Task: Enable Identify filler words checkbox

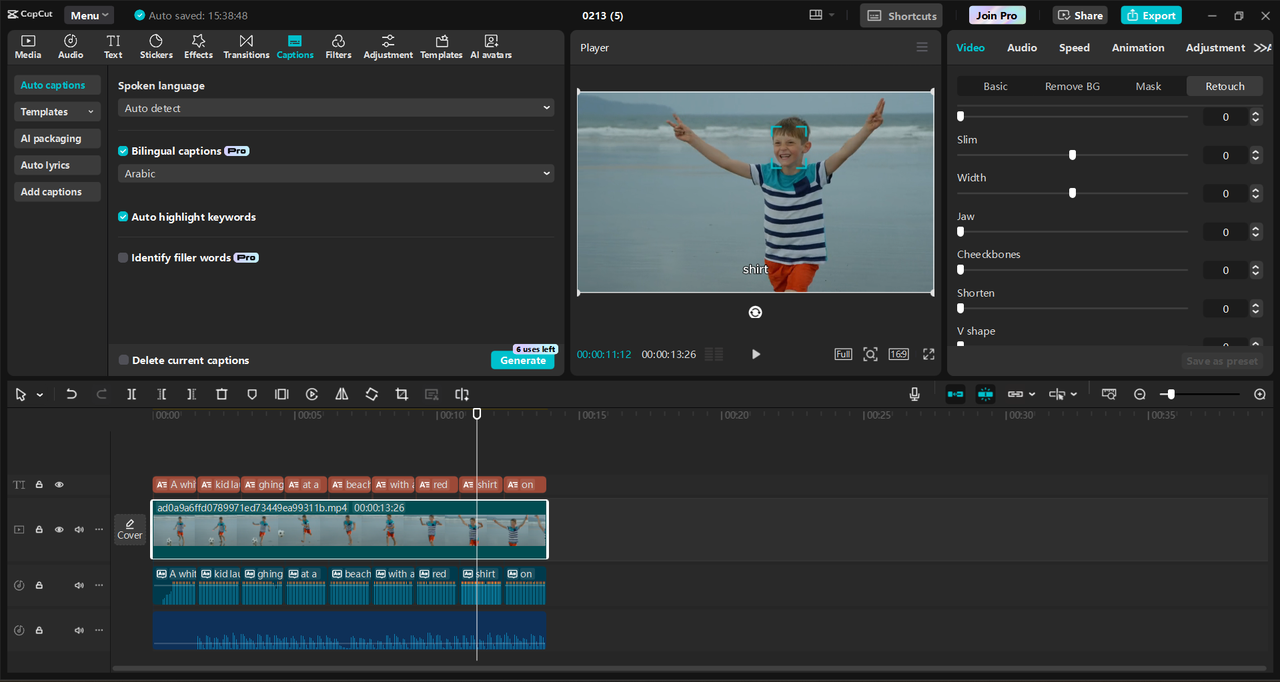Action: 123,258
